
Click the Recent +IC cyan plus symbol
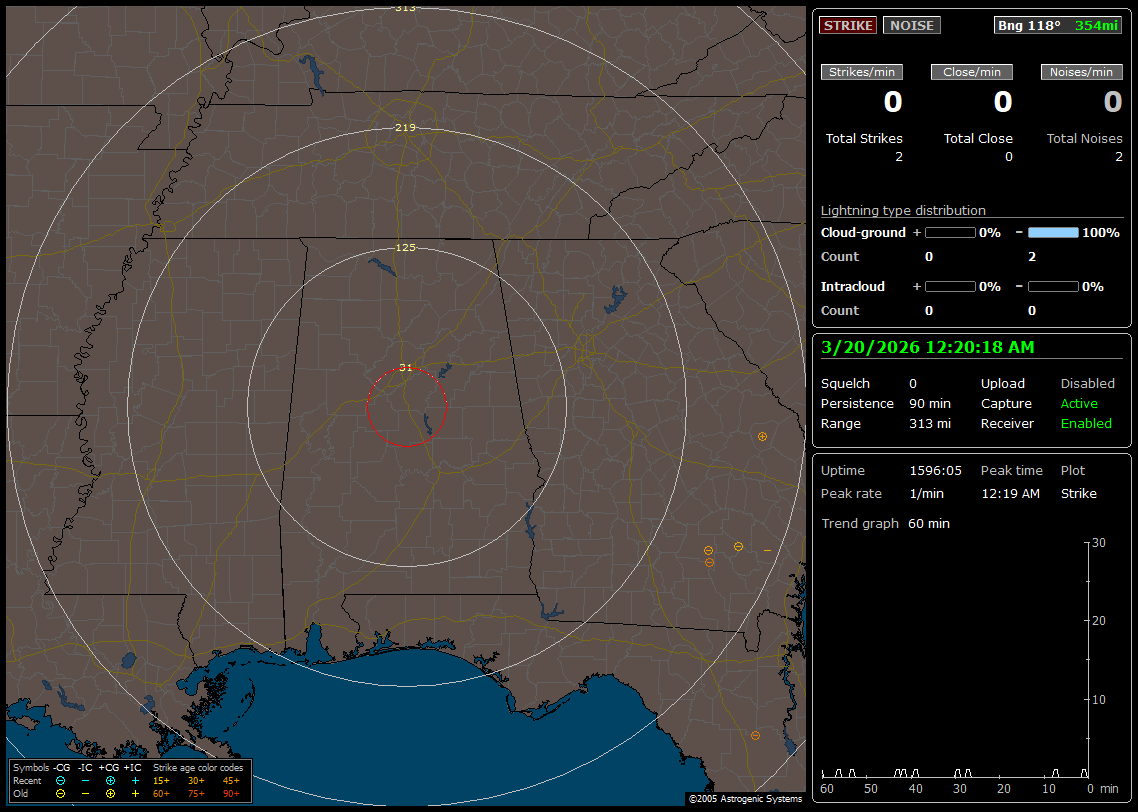(135, 780)
